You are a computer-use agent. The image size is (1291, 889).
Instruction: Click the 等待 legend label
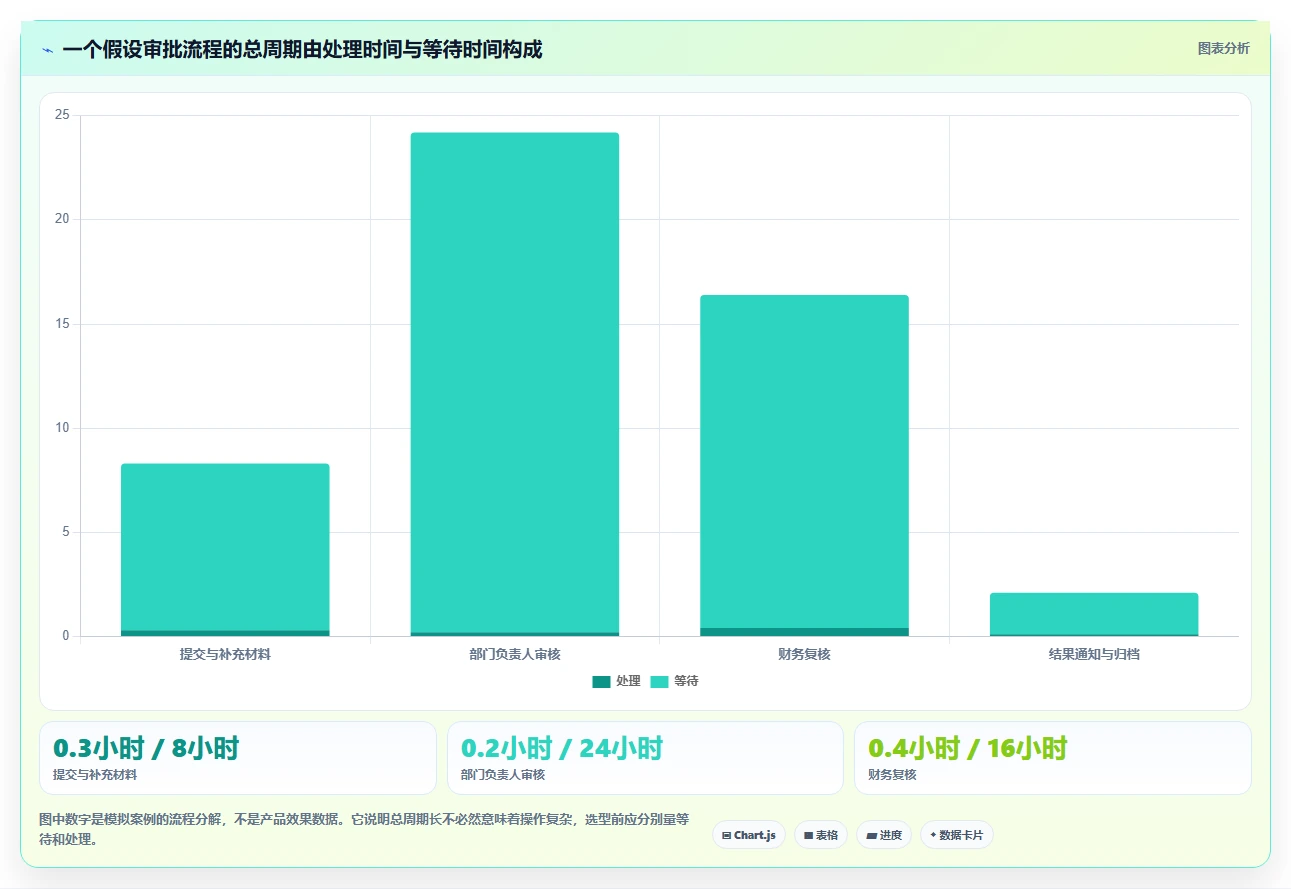pos(686,681)
